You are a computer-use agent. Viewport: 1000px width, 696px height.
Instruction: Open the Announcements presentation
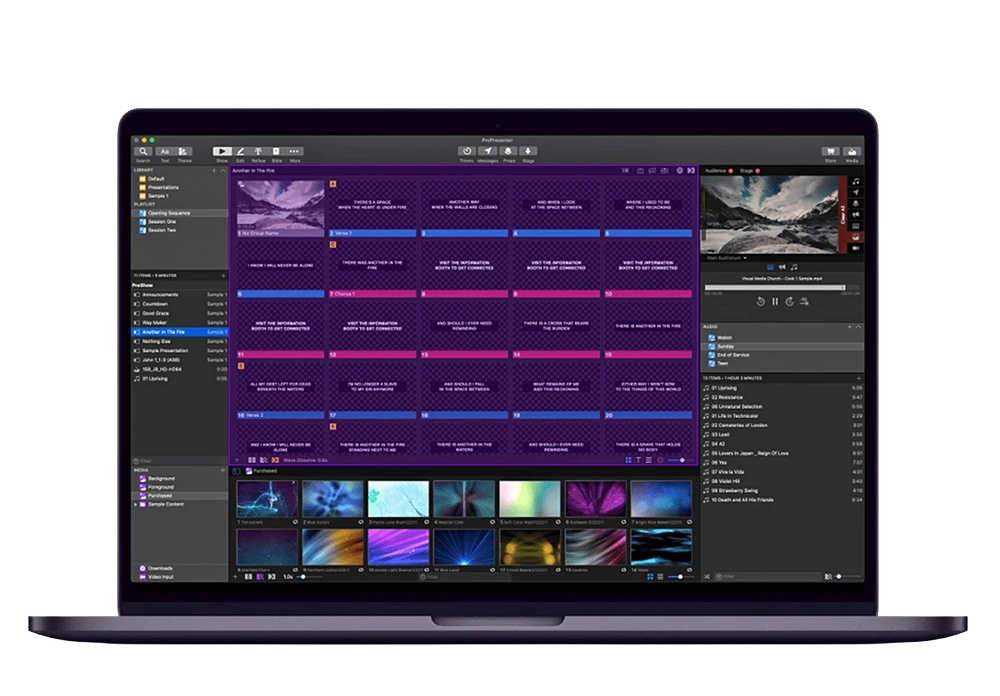(179, 295)
